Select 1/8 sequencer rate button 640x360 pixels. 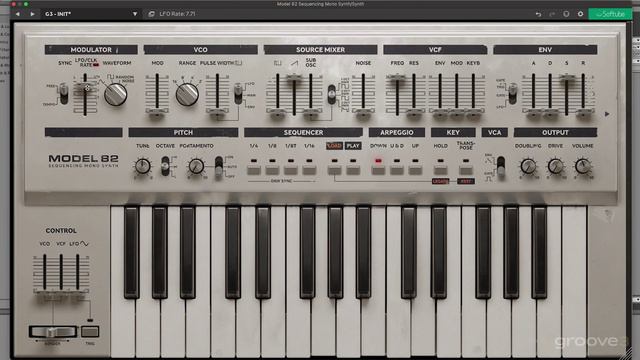click(x=272, y=170)
